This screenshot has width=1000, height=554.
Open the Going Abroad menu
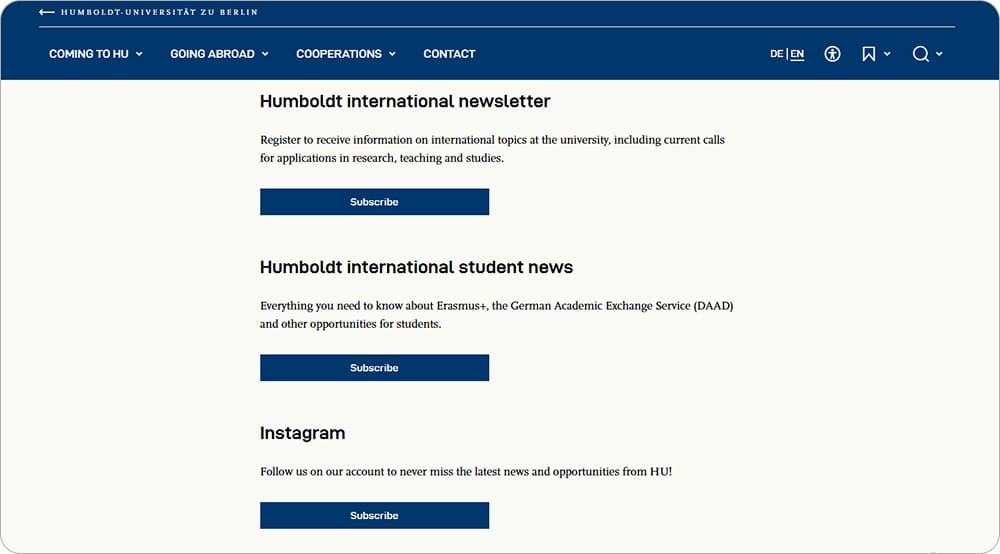pos(212,54)
